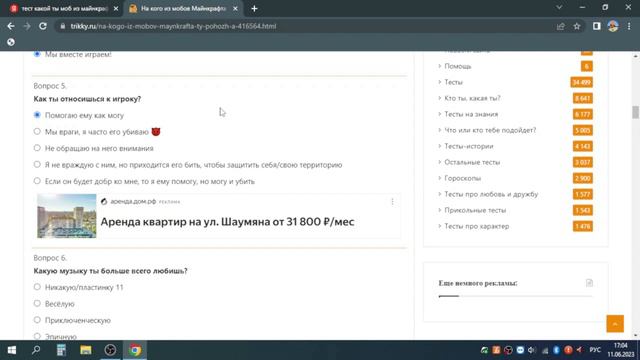The width and height of the screenshot is (640, 360).
Task: Bookmark this page with star icon
Action: (x=577, y=26)
